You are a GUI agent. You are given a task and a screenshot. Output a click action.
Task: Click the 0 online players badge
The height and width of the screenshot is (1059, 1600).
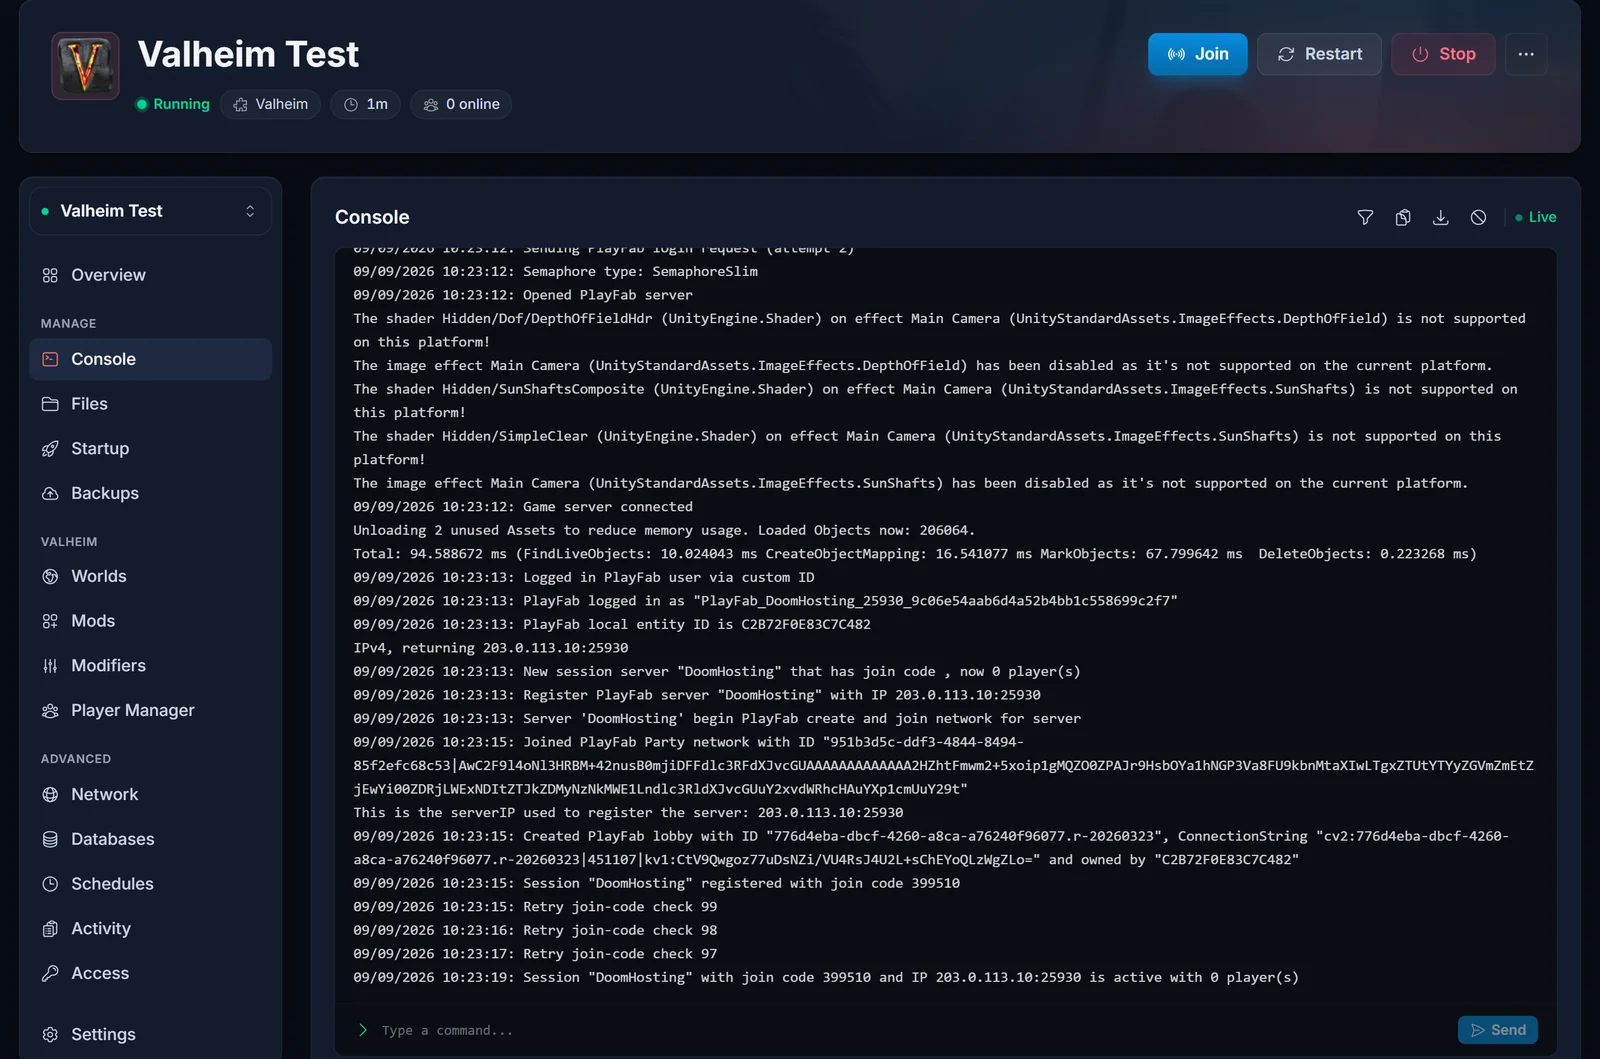point(461,104)
